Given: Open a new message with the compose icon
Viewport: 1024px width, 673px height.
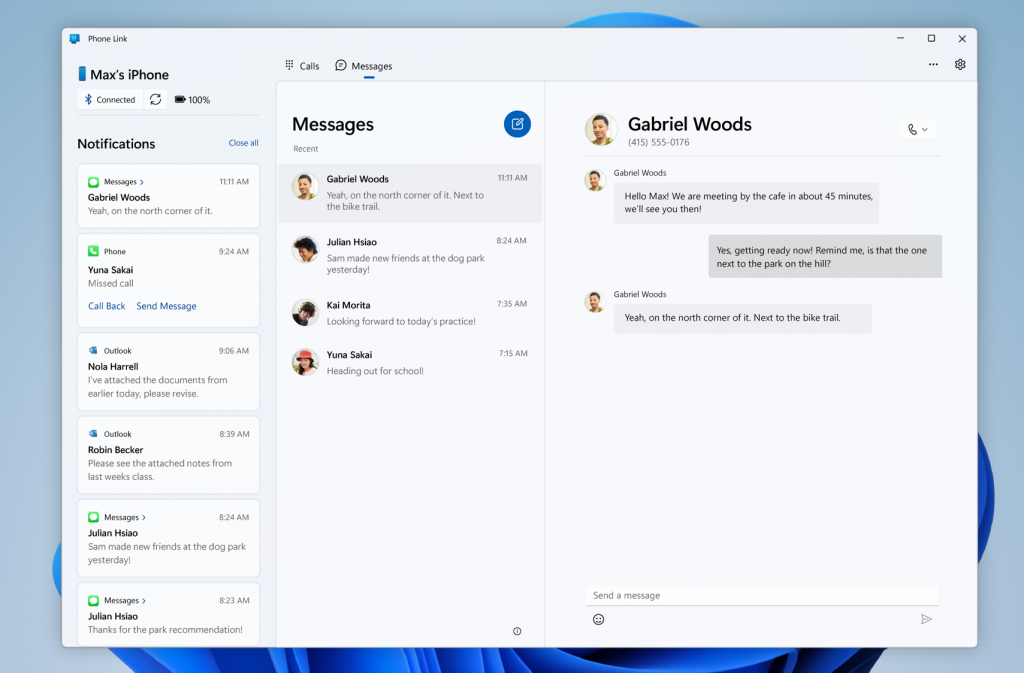Looking at the screenshot, I should (x=517, y=124).
